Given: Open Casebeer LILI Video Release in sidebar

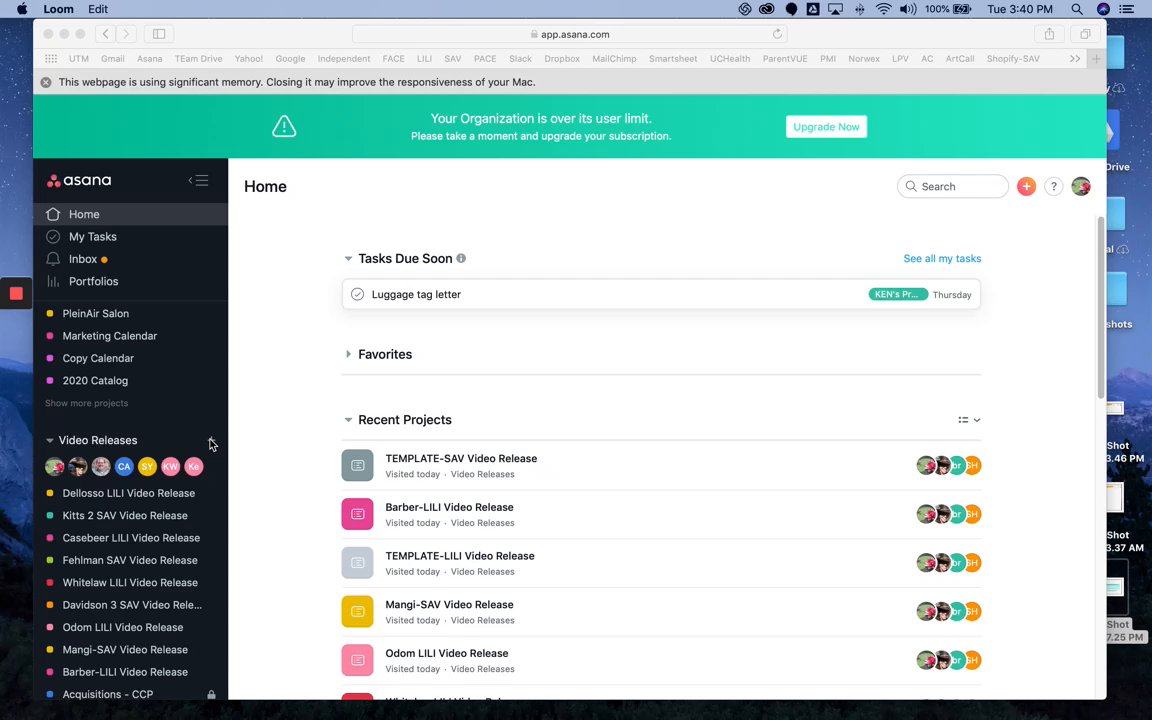Looking at the screenshot, I should (x=130, y=538).
